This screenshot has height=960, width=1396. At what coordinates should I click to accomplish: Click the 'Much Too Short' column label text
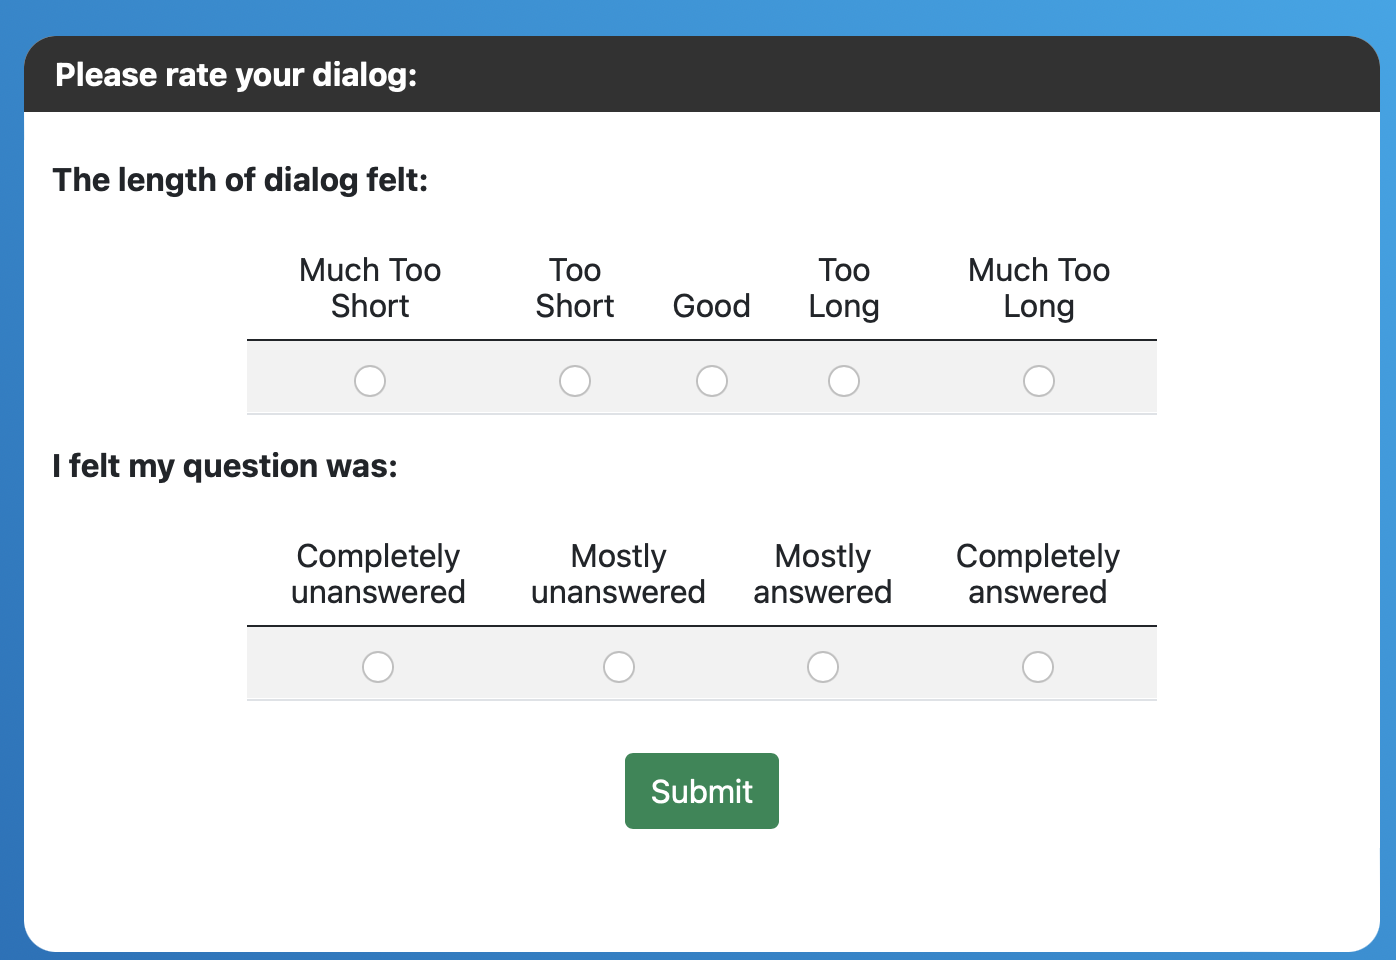(370, 288)
